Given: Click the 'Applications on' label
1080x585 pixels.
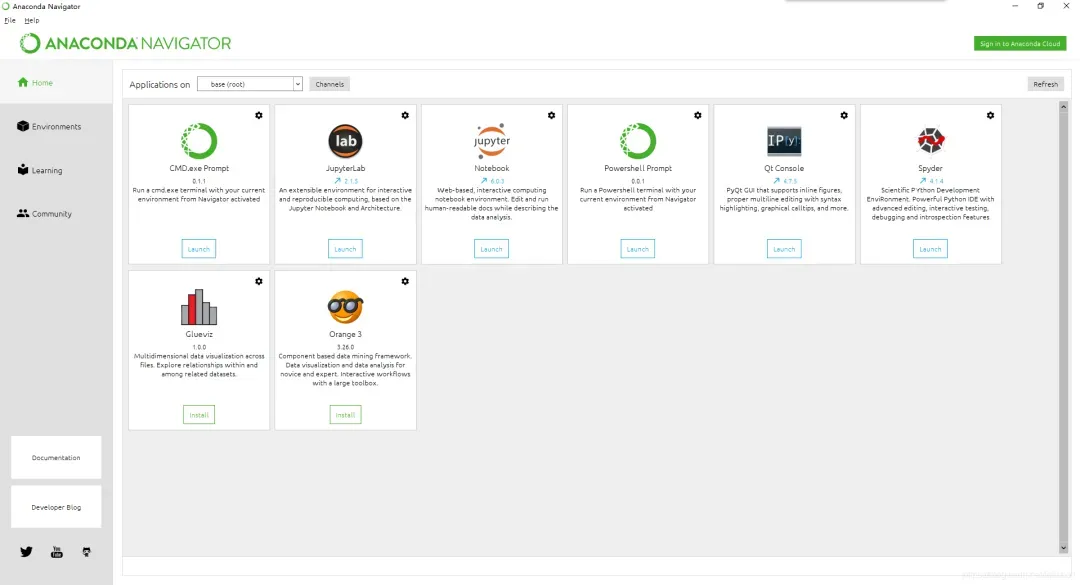Looking at the screenshot, I should point(160,84).
